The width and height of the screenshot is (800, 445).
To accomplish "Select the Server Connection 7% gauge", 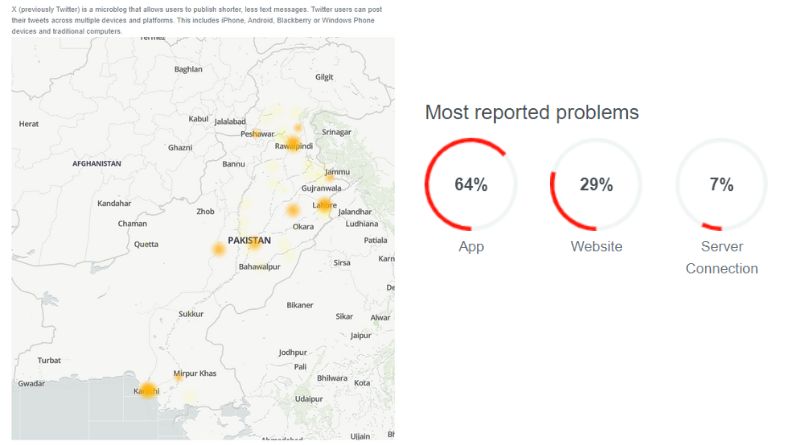I will tap(721, 185).
